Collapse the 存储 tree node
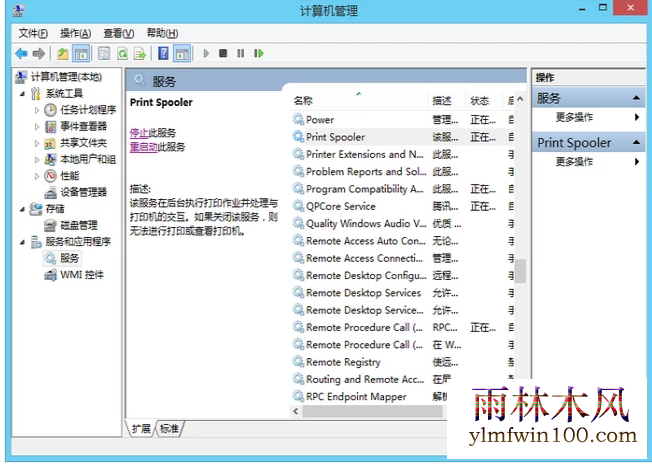 pos(22,209)
